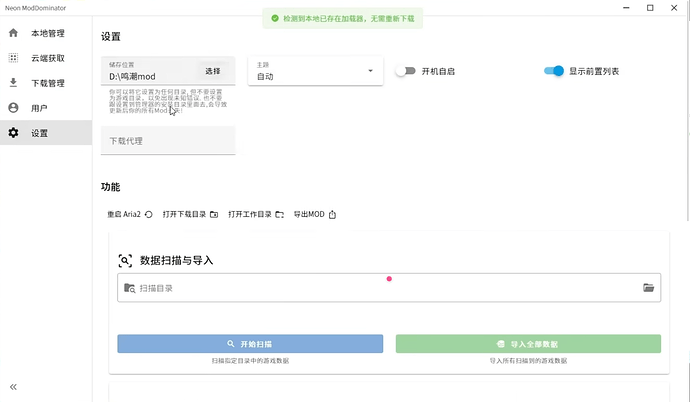Toggle the 开机自启 switch

405,71
